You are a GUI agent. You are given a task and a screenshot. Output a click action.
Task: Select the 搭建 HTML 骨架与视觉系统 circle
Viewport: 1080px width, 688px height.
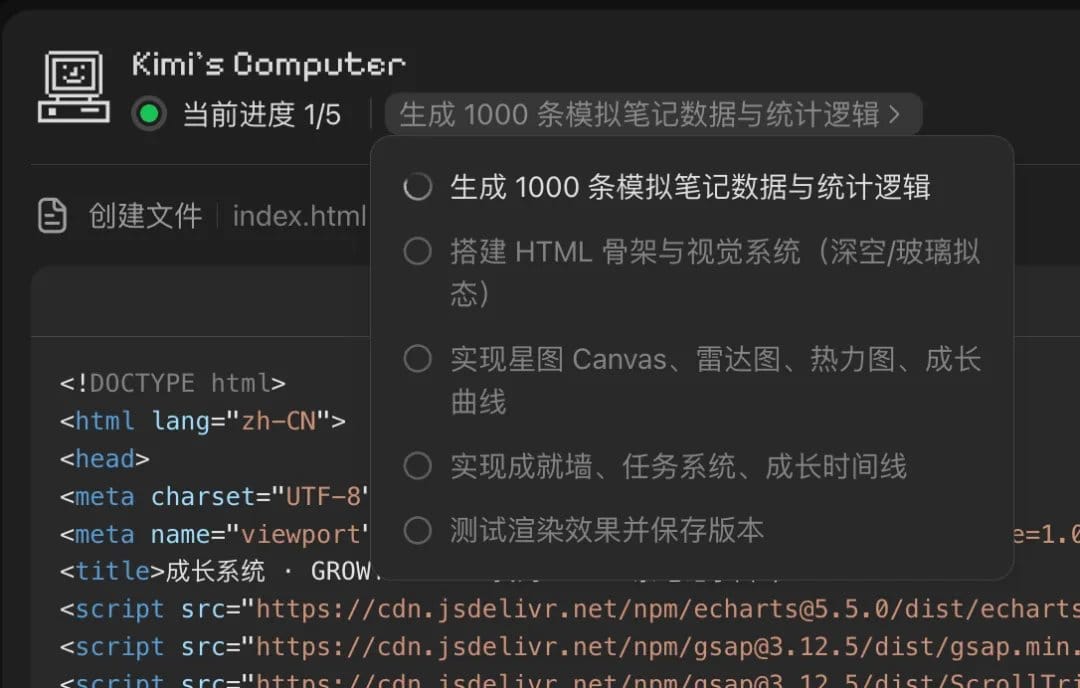pos(417,251)
